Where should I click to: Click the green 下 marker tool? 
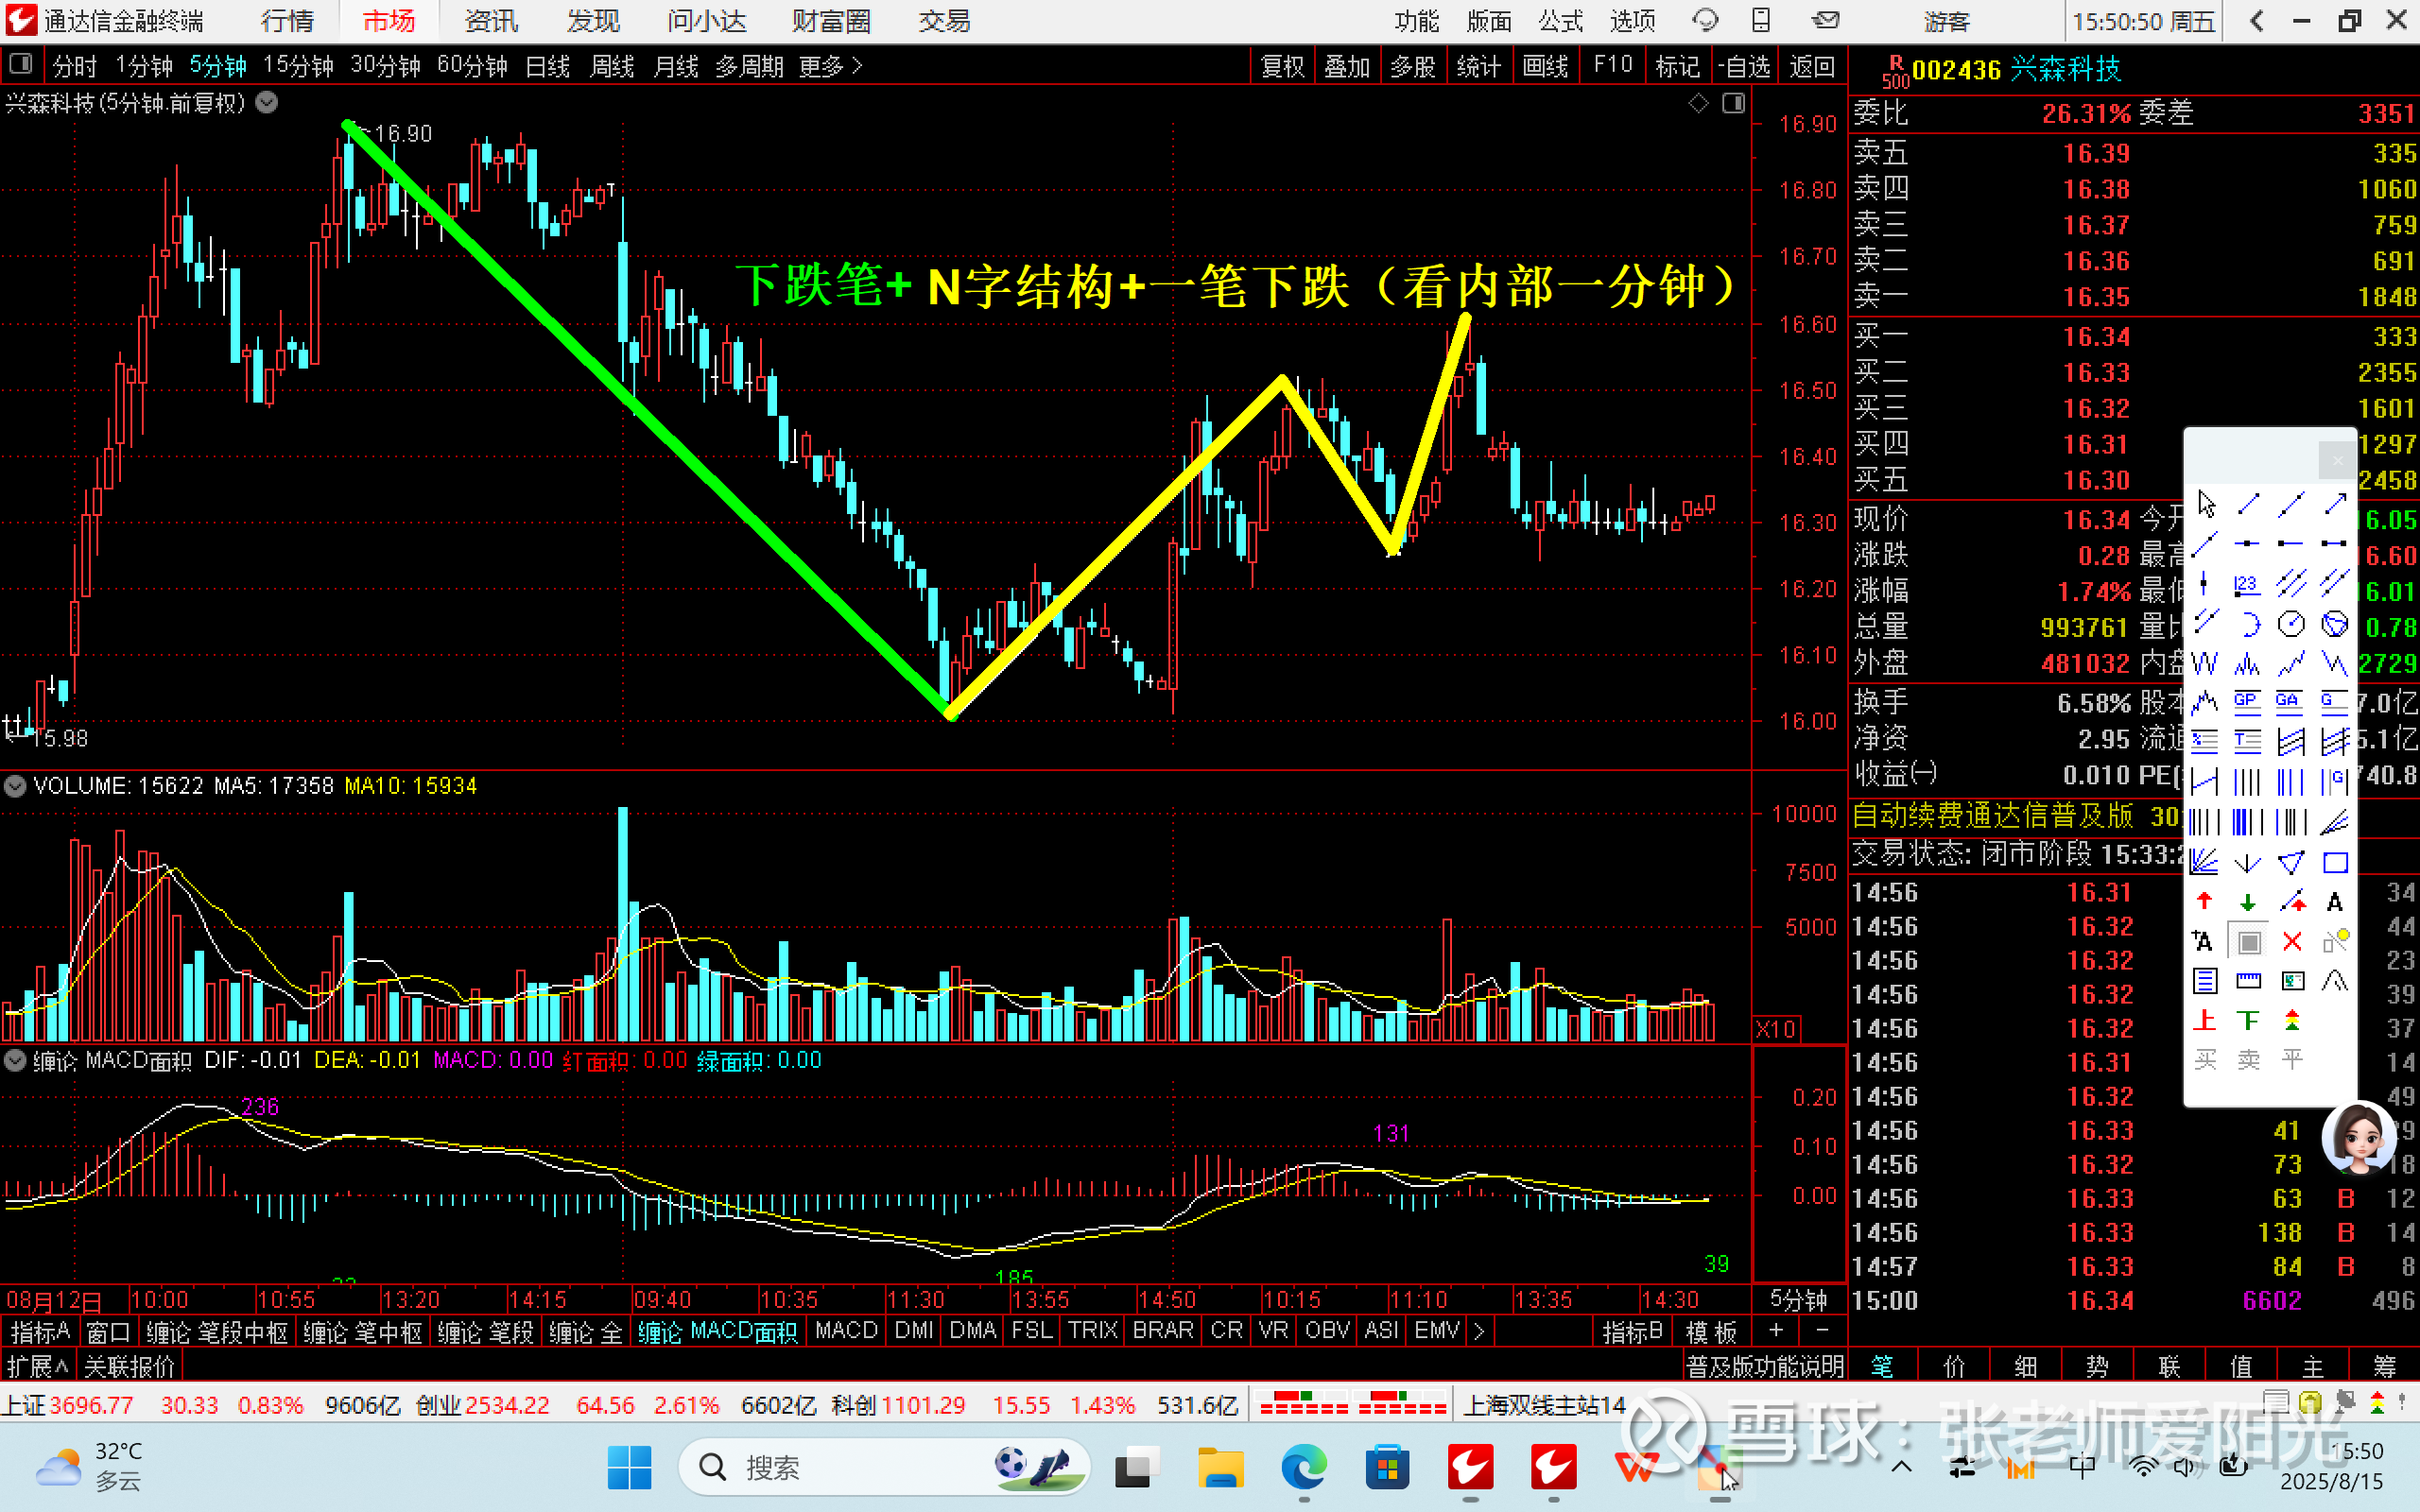(2248, 1020)
